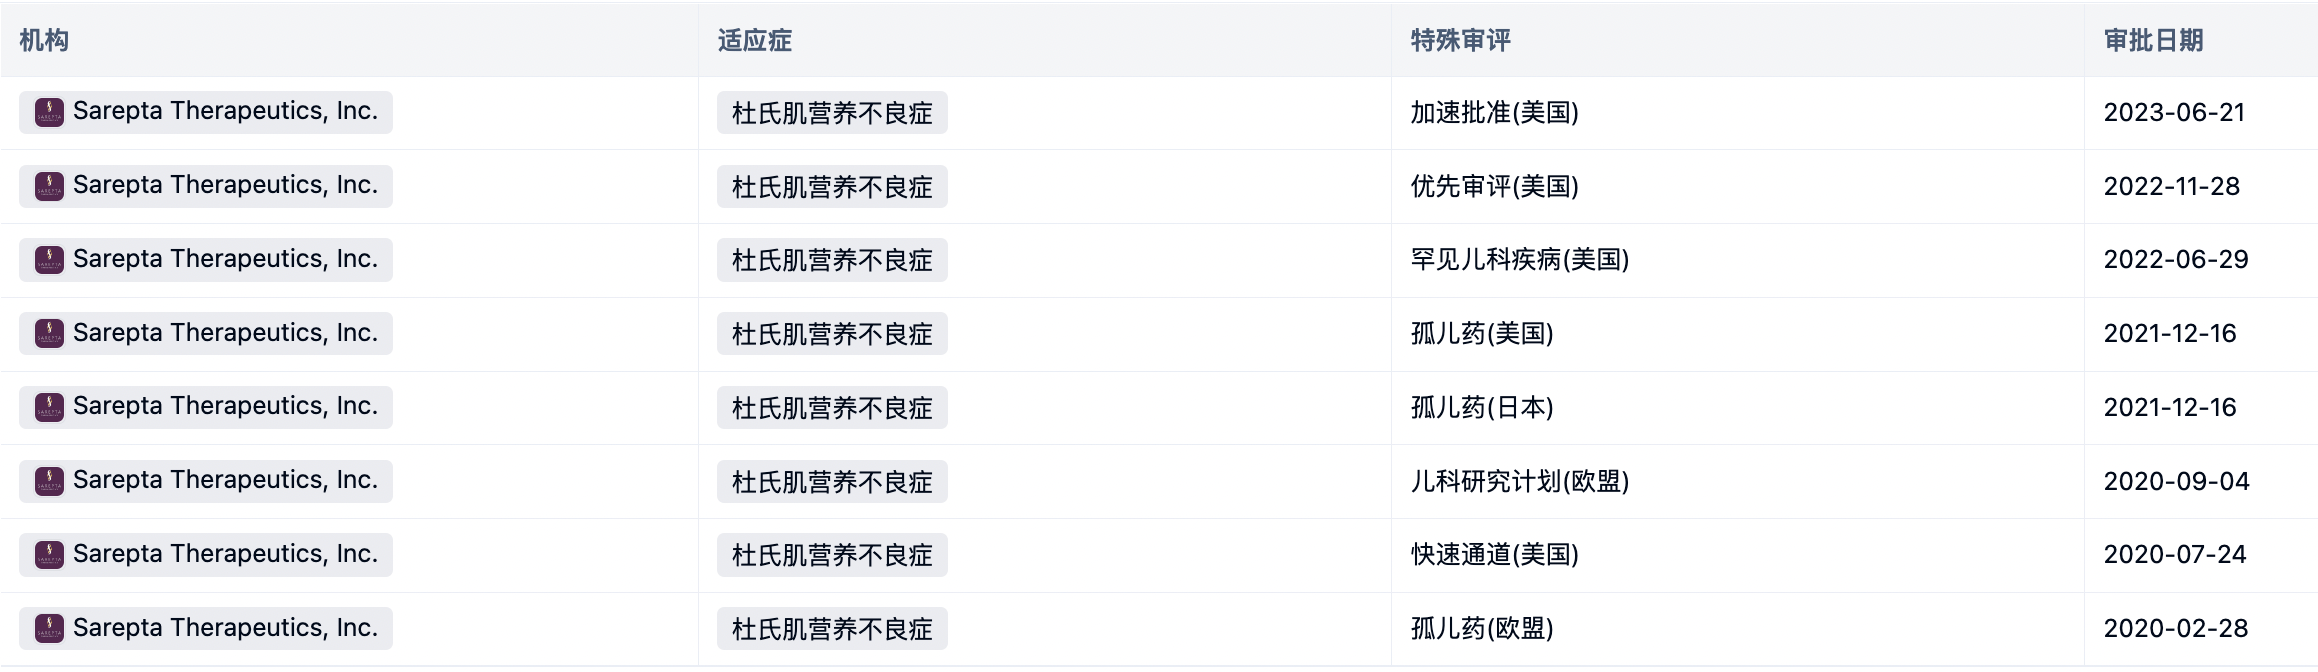The image size is (2318, 672).
Task: Select the 儿科研究计划(欧盟) cell
Action: tap(1520, 482)
